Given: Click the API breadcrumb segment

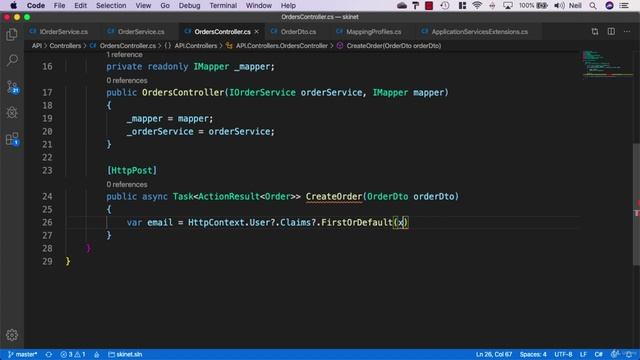Looking at the screenshot, I should (37, 46).
